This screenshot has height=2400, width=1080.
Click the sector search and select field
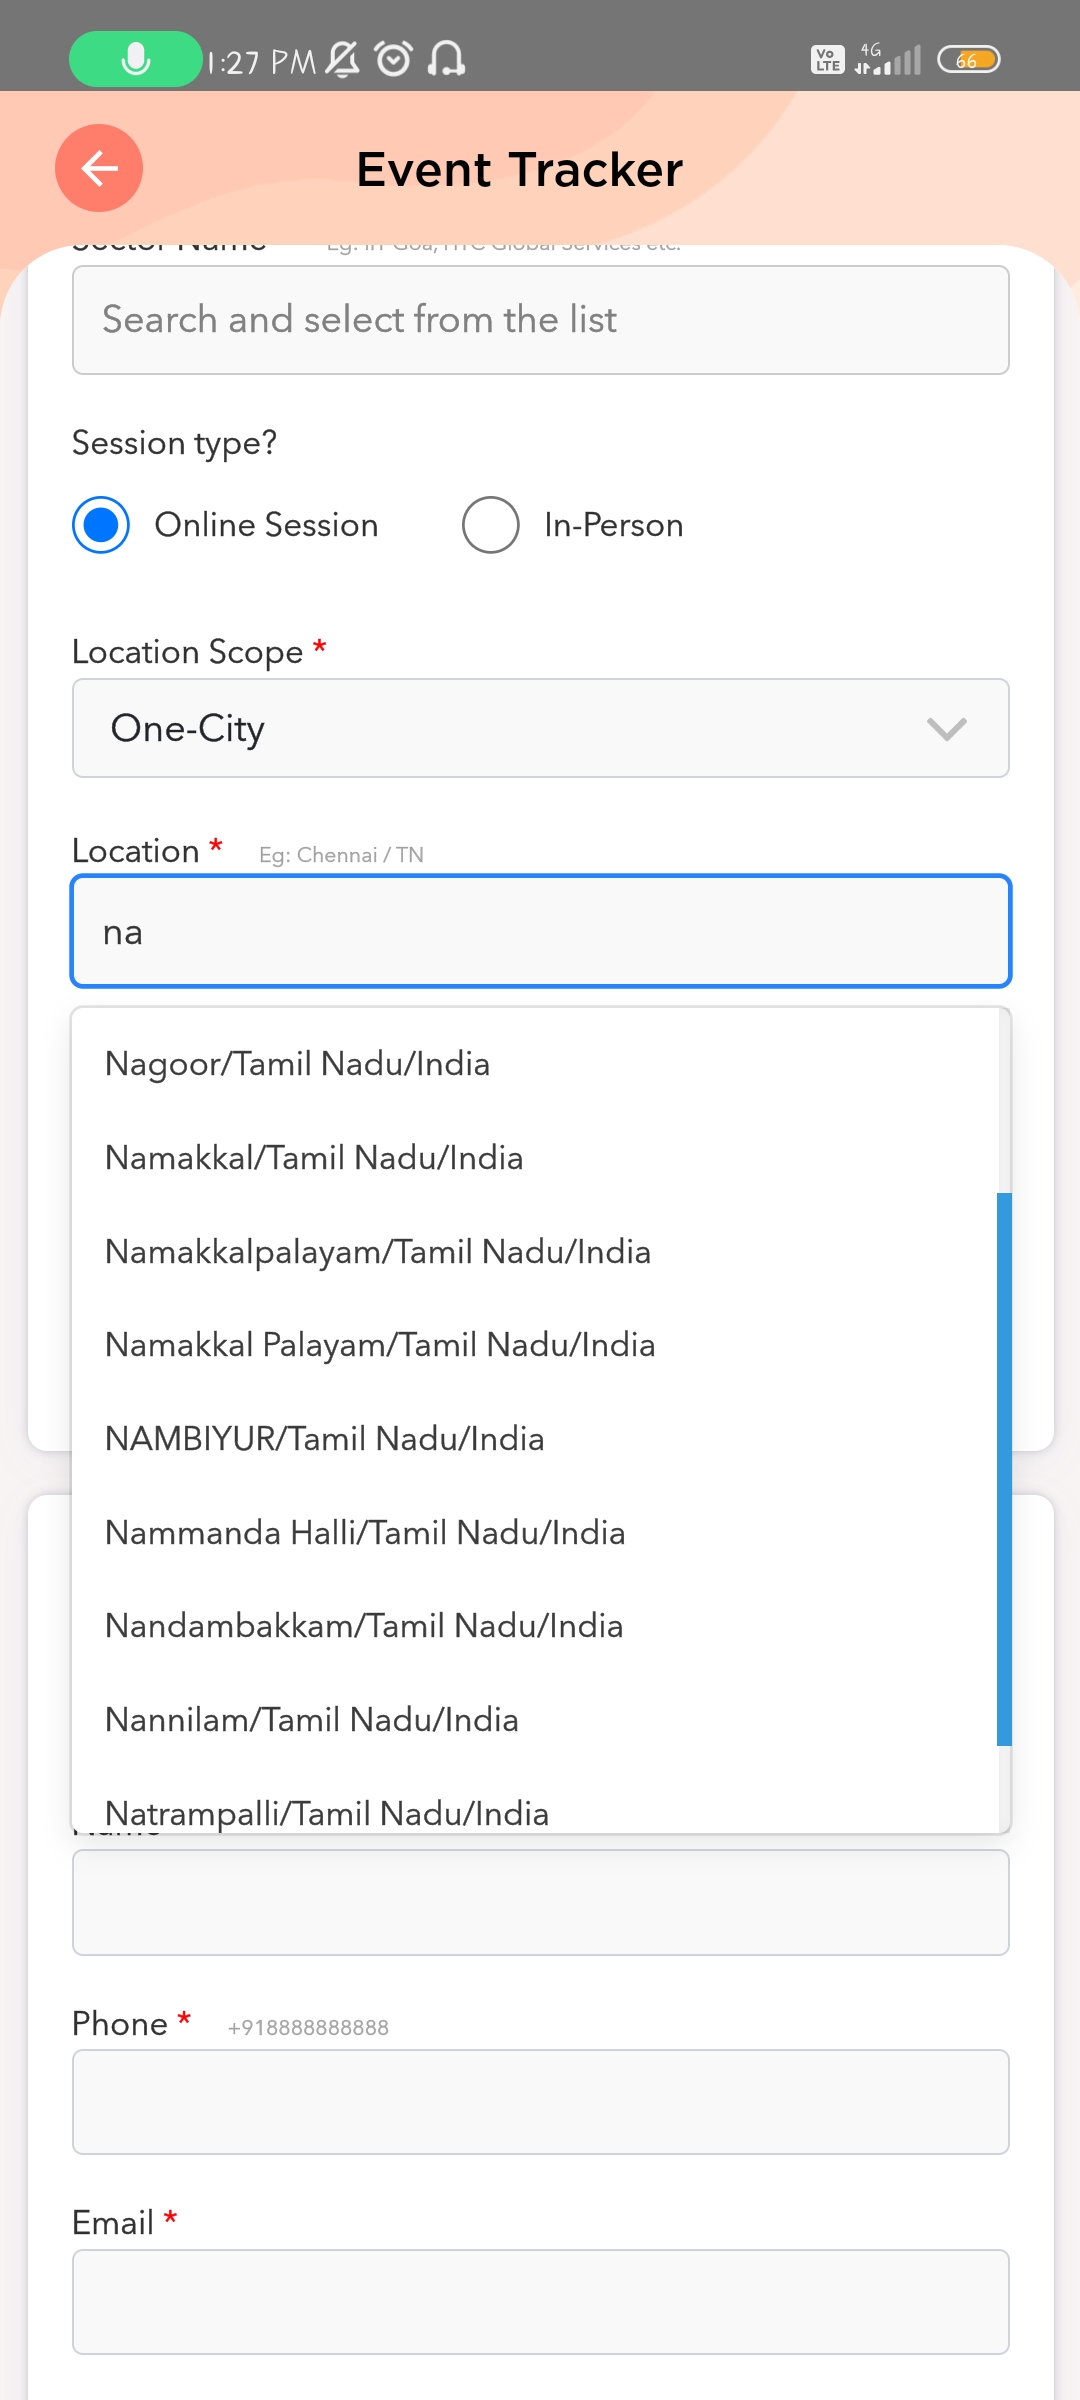[540, 320]
